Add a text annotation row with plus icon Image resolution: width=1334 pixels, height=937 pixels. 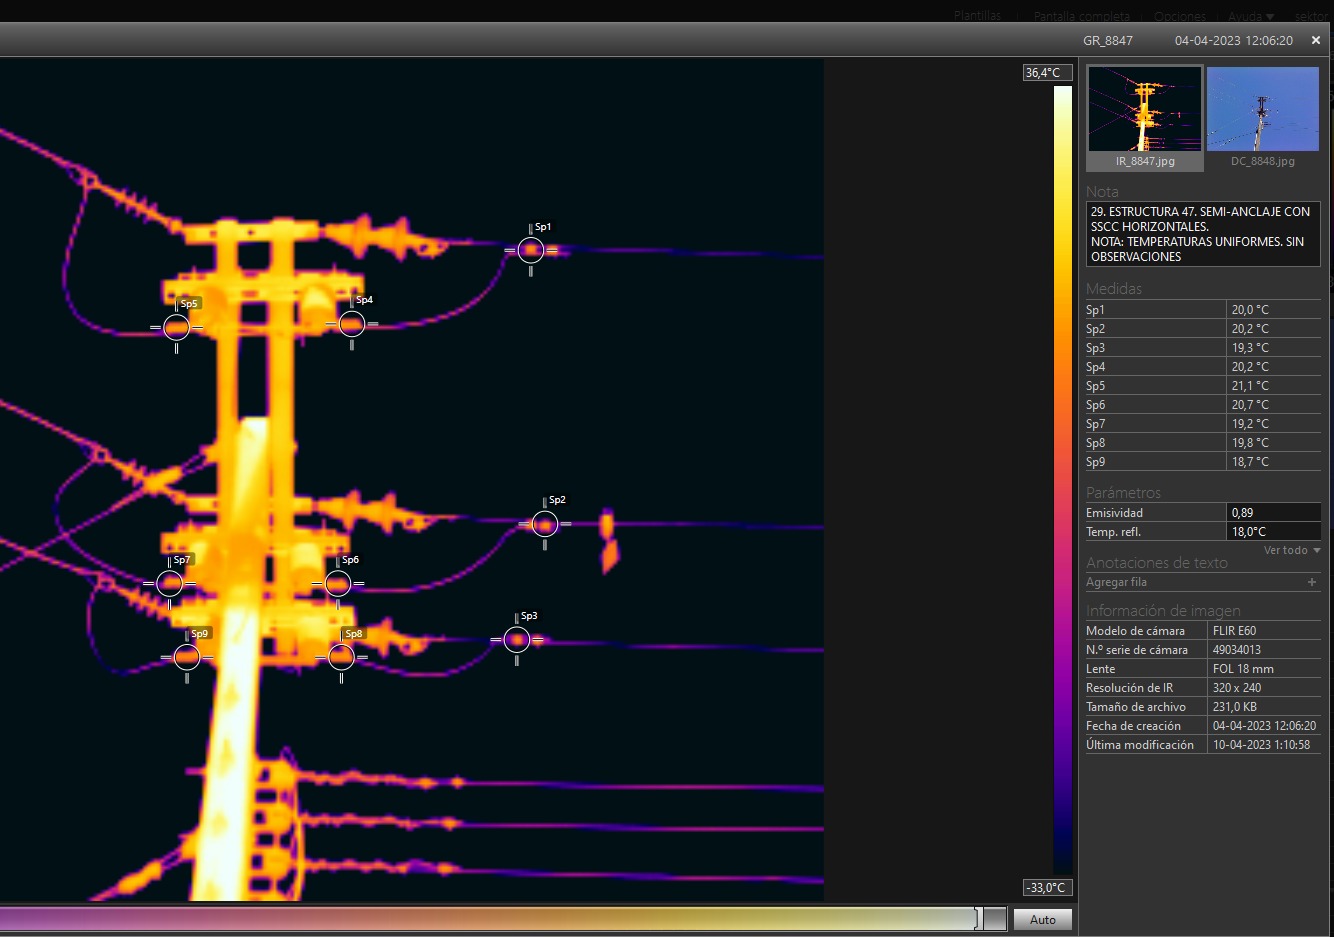[1312, 582]
